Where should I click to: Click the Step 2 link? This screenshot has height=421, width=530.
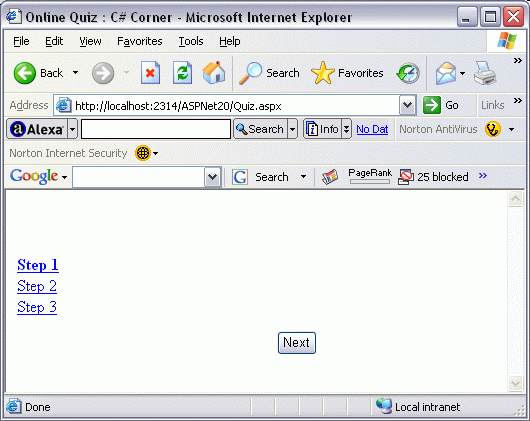(37, 286)
